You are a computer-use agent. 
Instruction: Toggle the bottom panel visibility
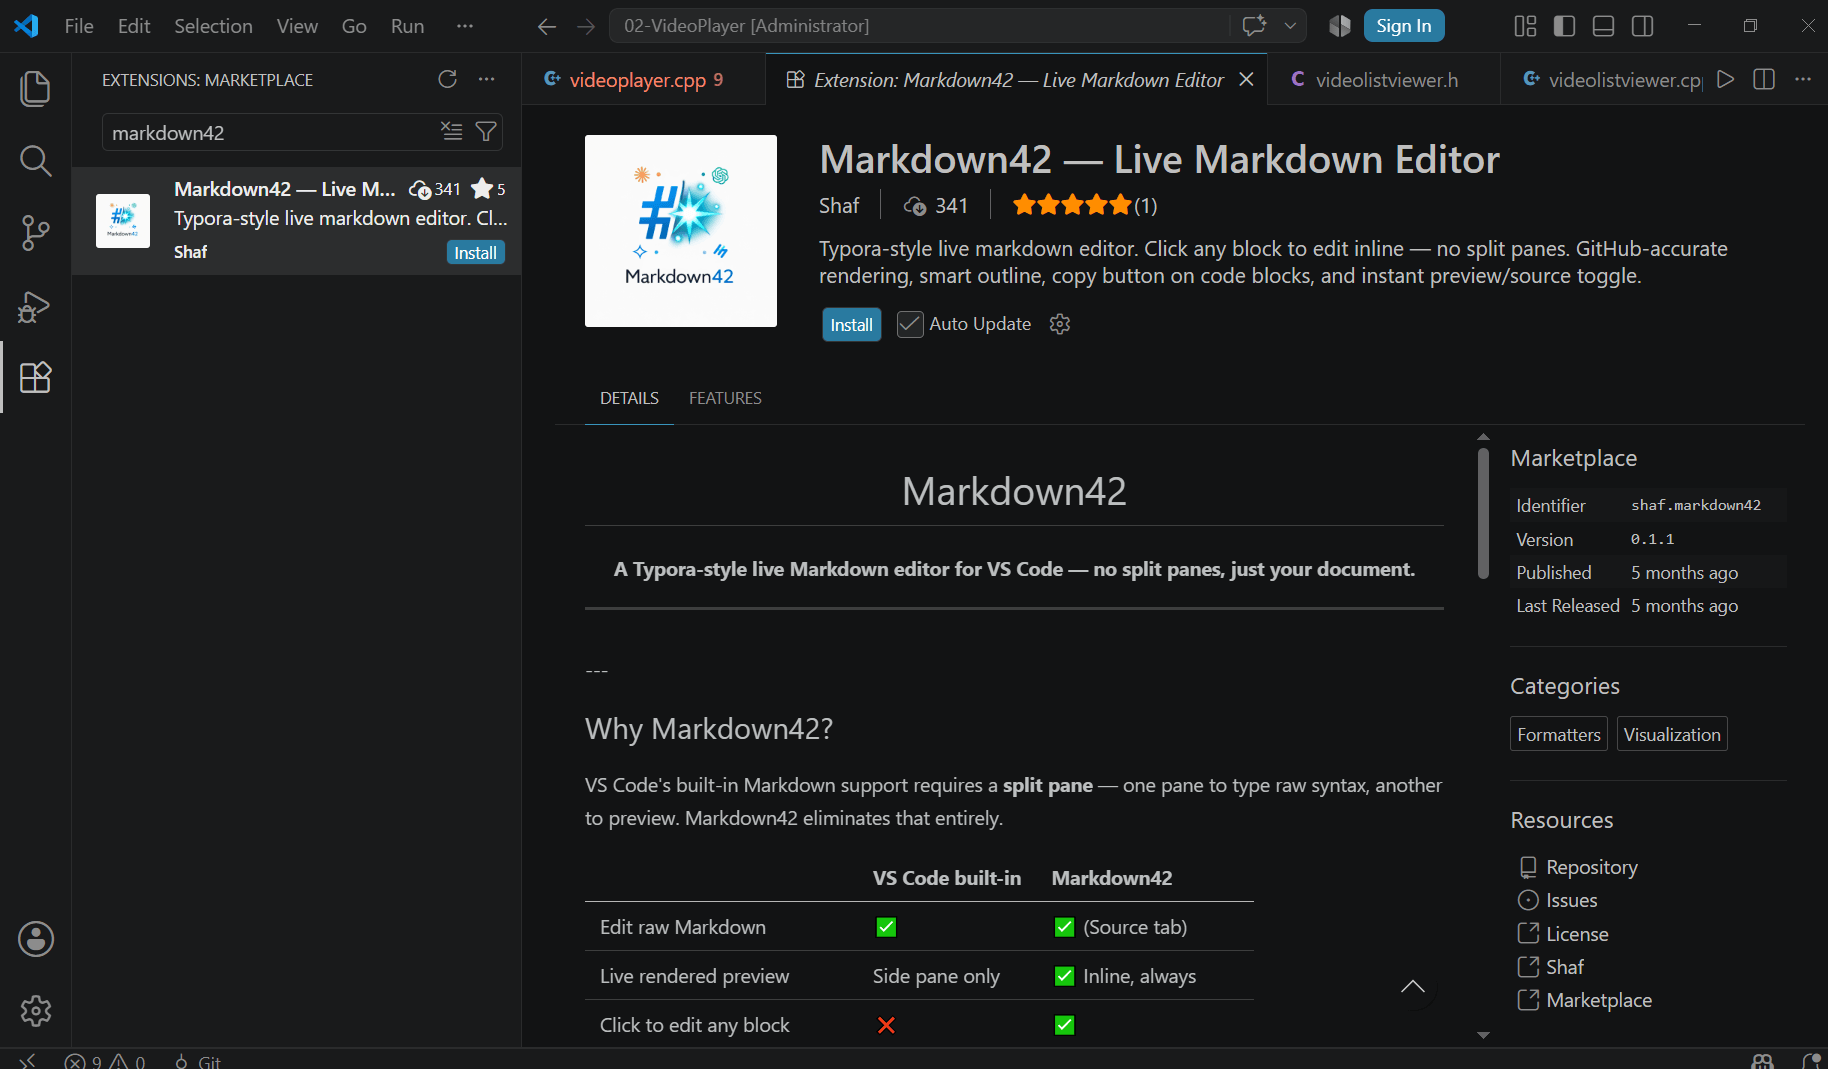(1603, 26)
